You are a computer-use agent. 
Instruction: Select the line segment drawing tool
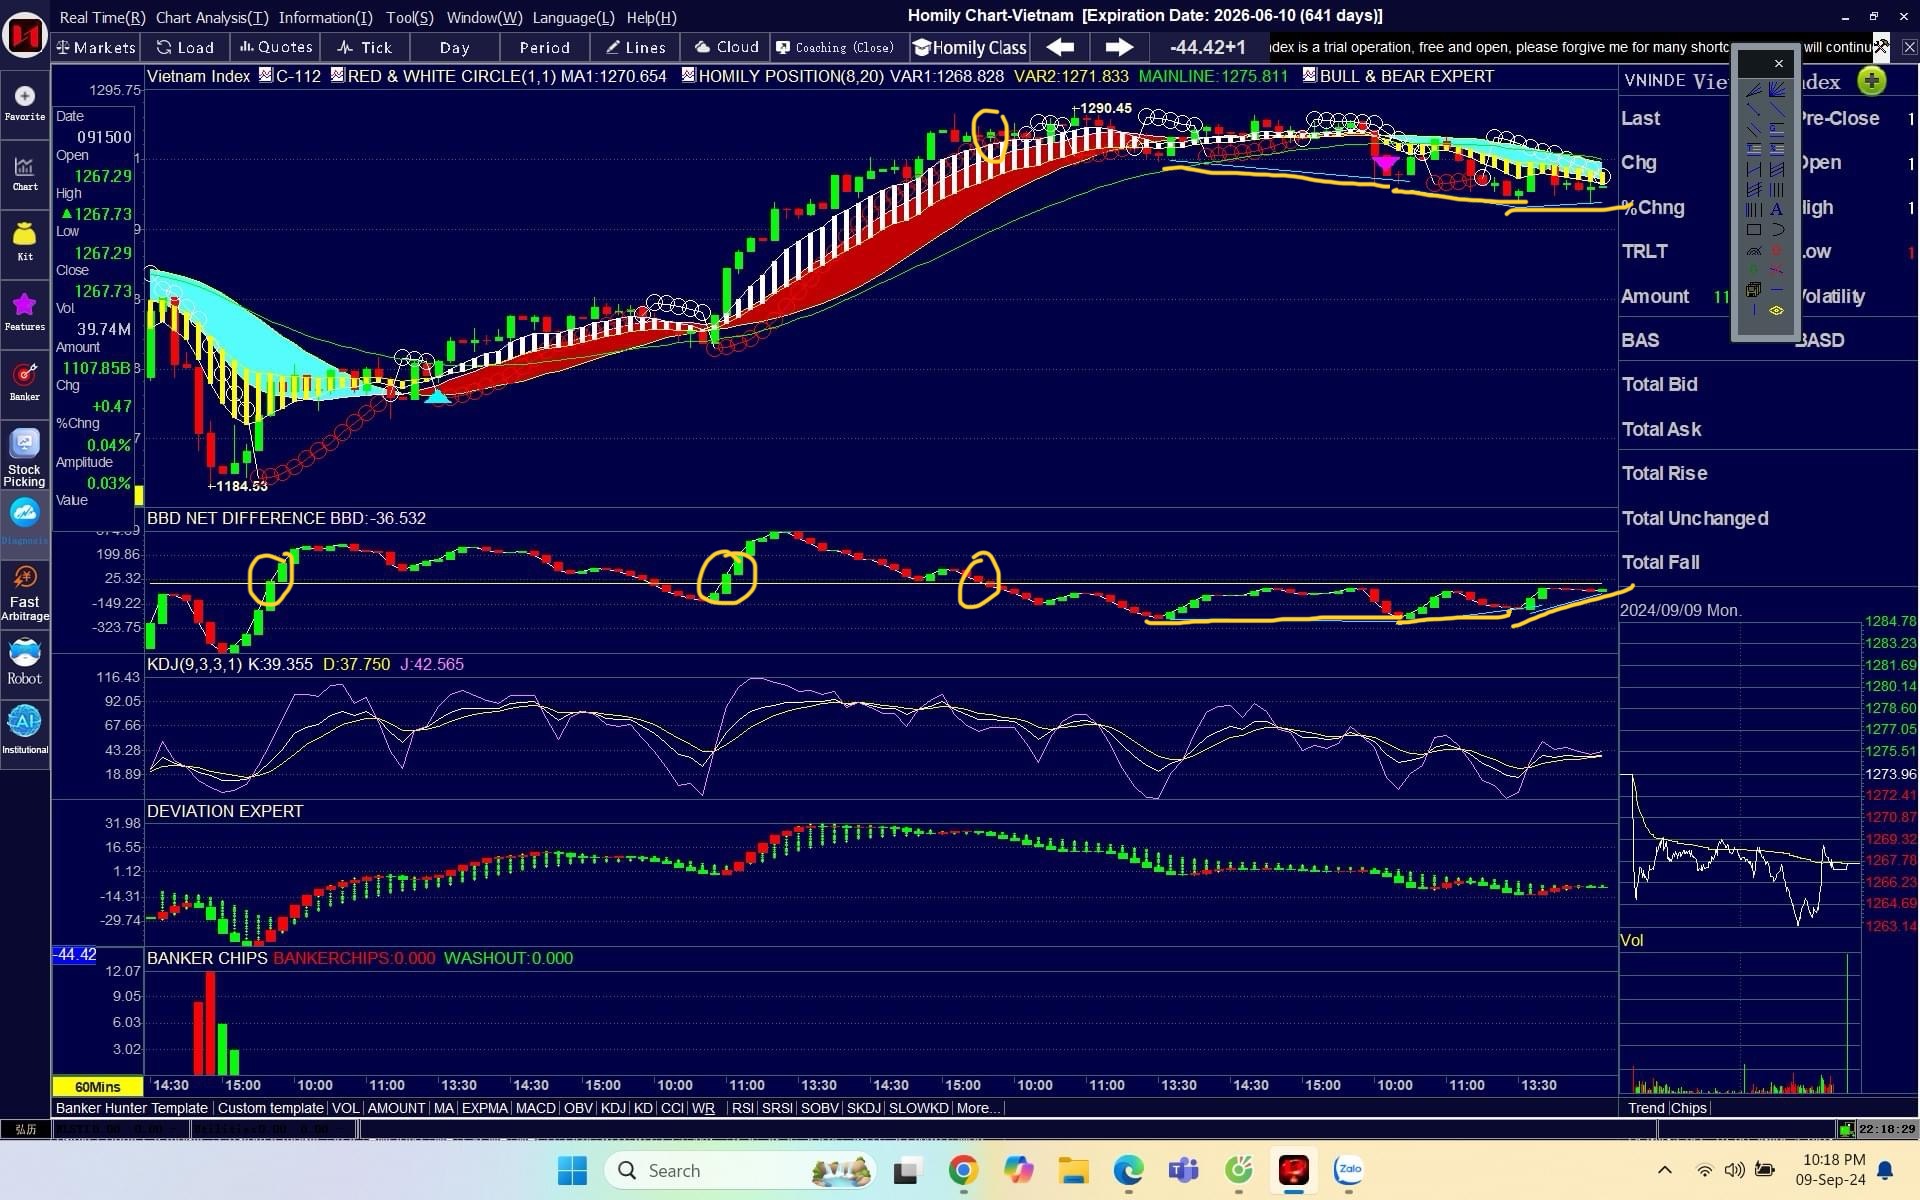1753,109
